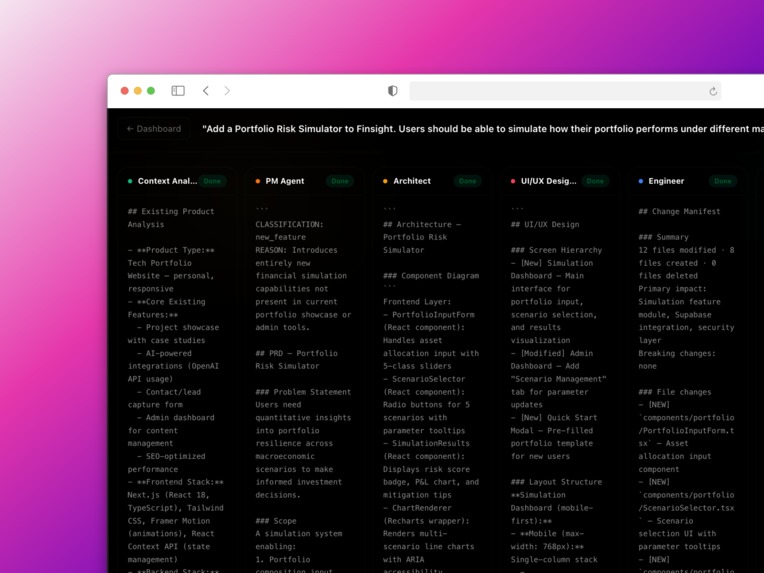
Task: Click the Done badge on UI/UX Designer
Action: point(595,181)
